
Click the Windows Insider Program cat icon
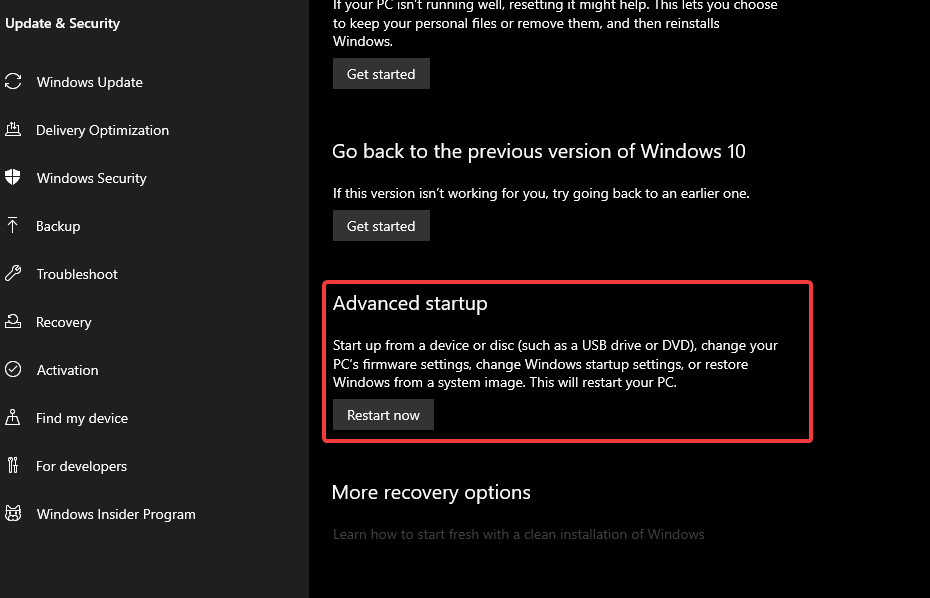click(x=13, y=514)
